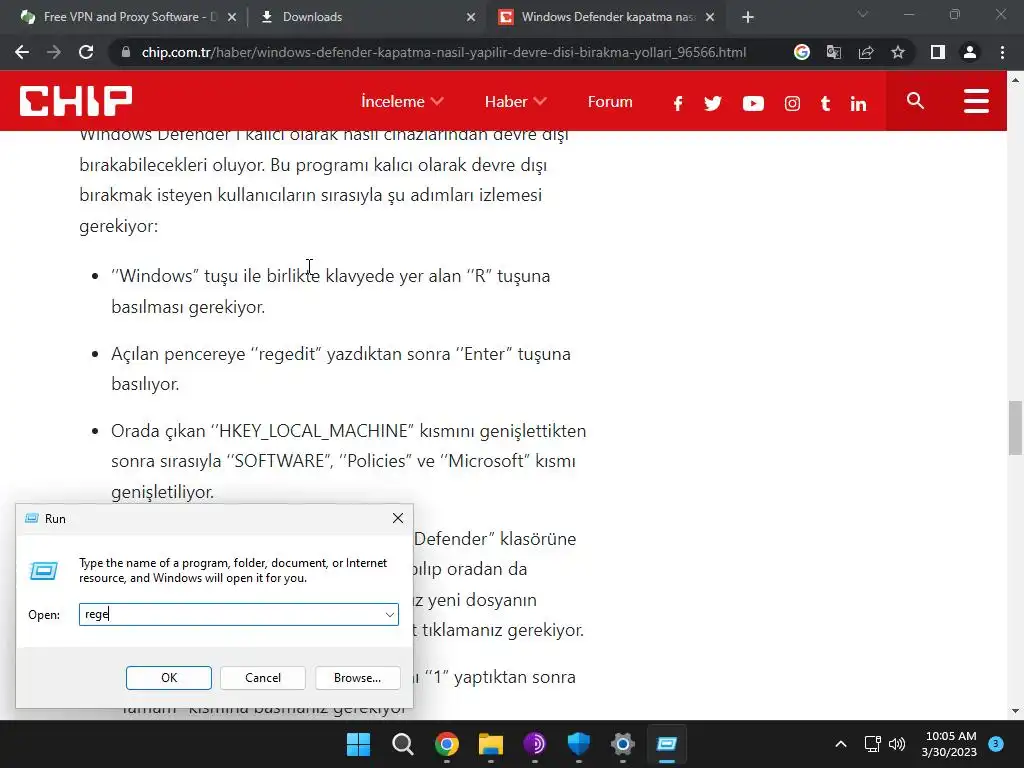The height and width of the screenshot is (768, 1024).
Task: Click Browse... in the Run dialog
Action: [x=357, y=678]
